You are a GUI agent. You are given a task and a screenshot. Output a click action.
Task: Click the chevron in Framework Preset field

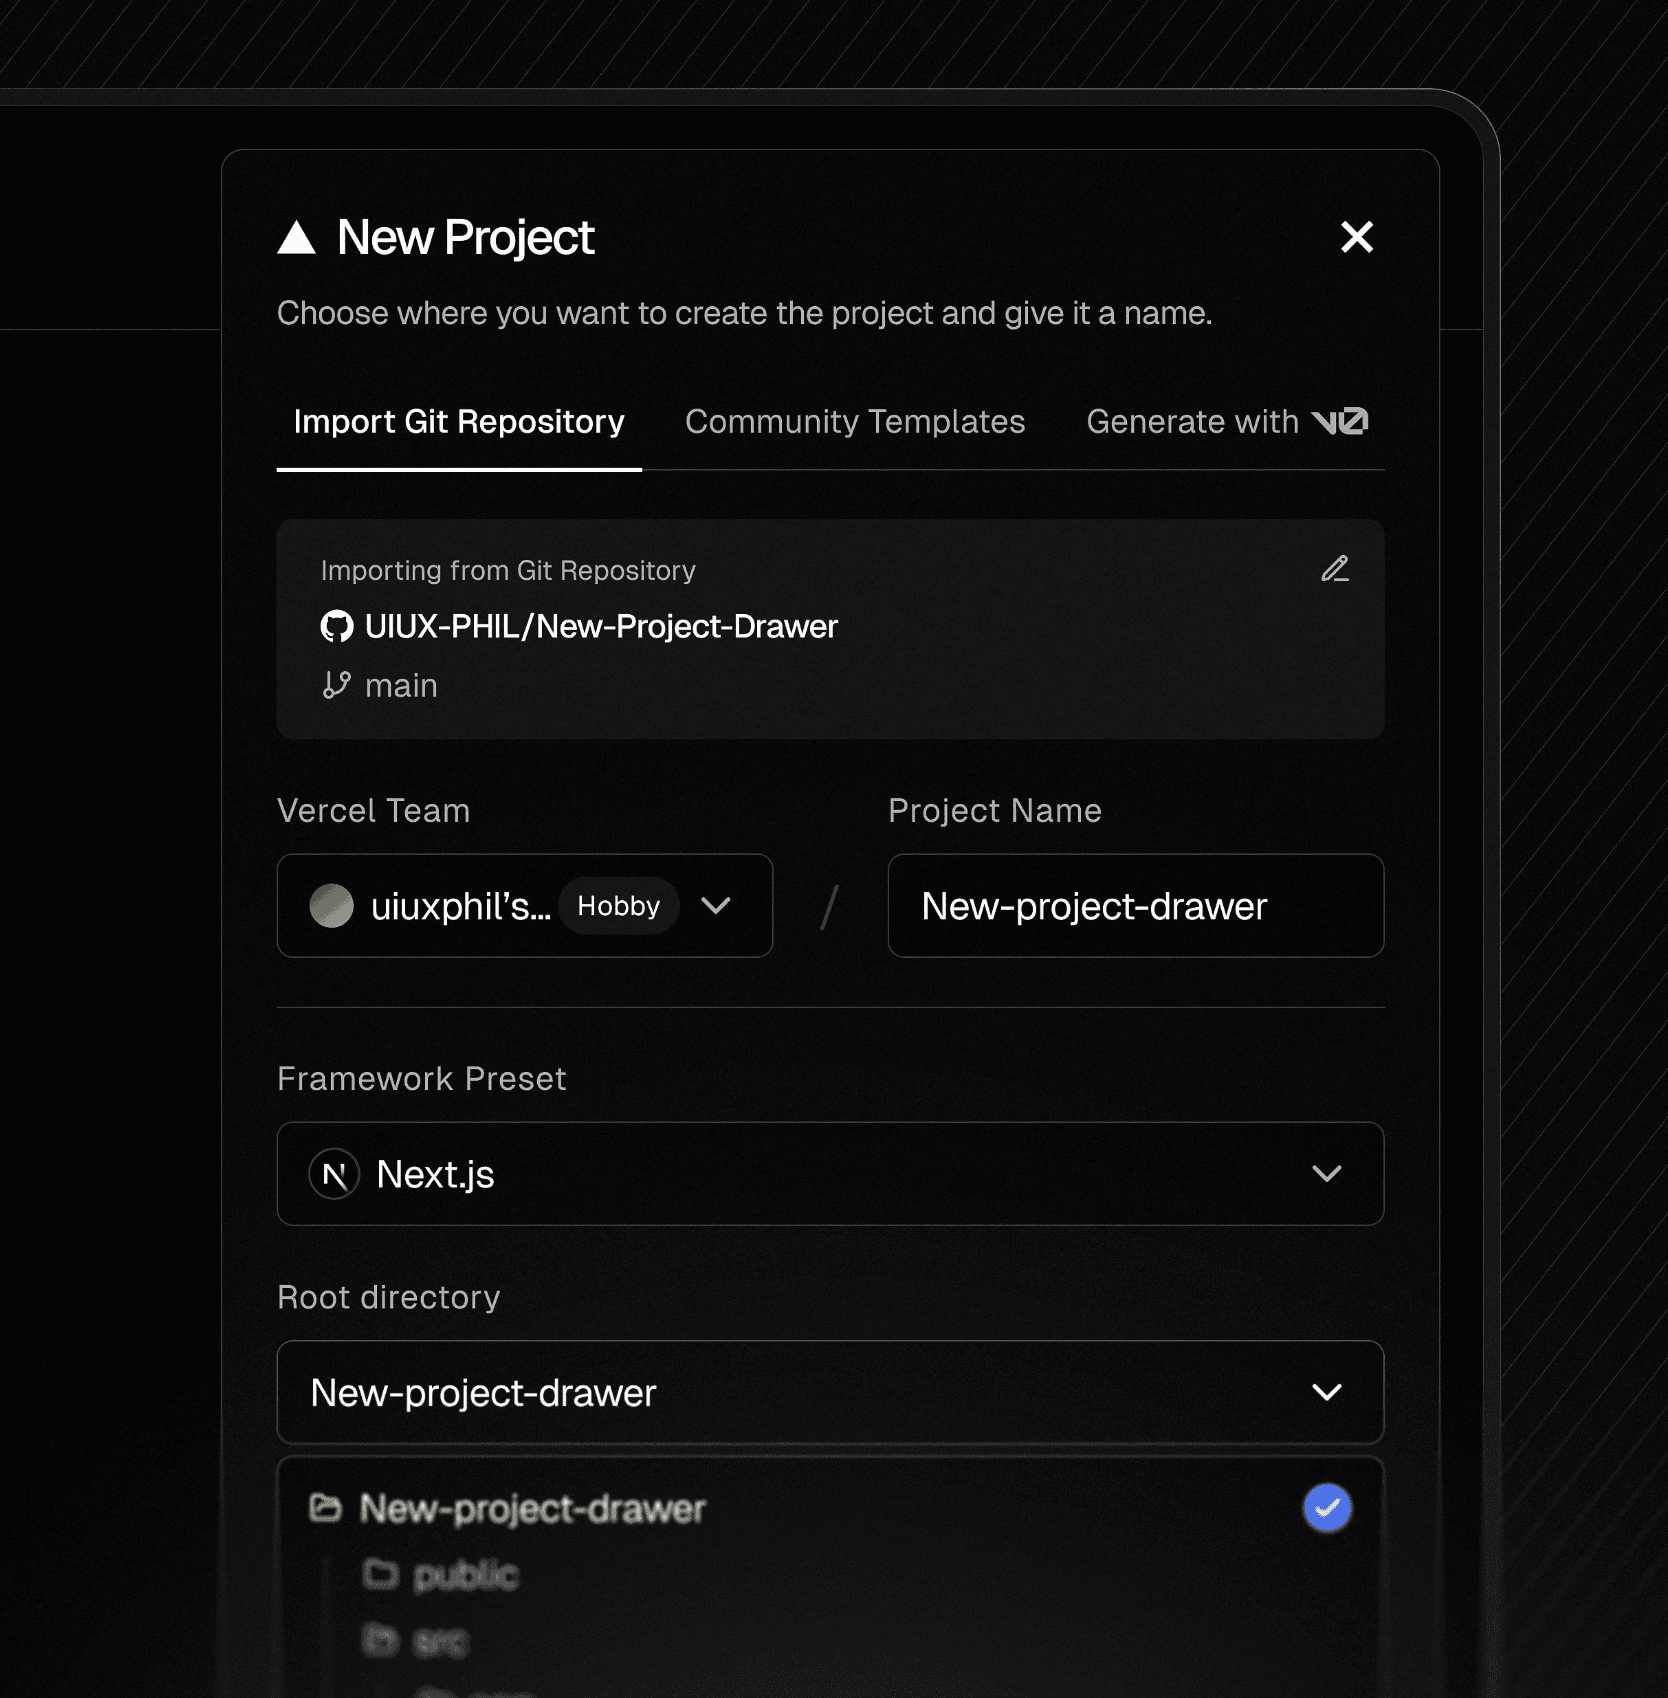pyautogui.click(x=1327, y=1174)
